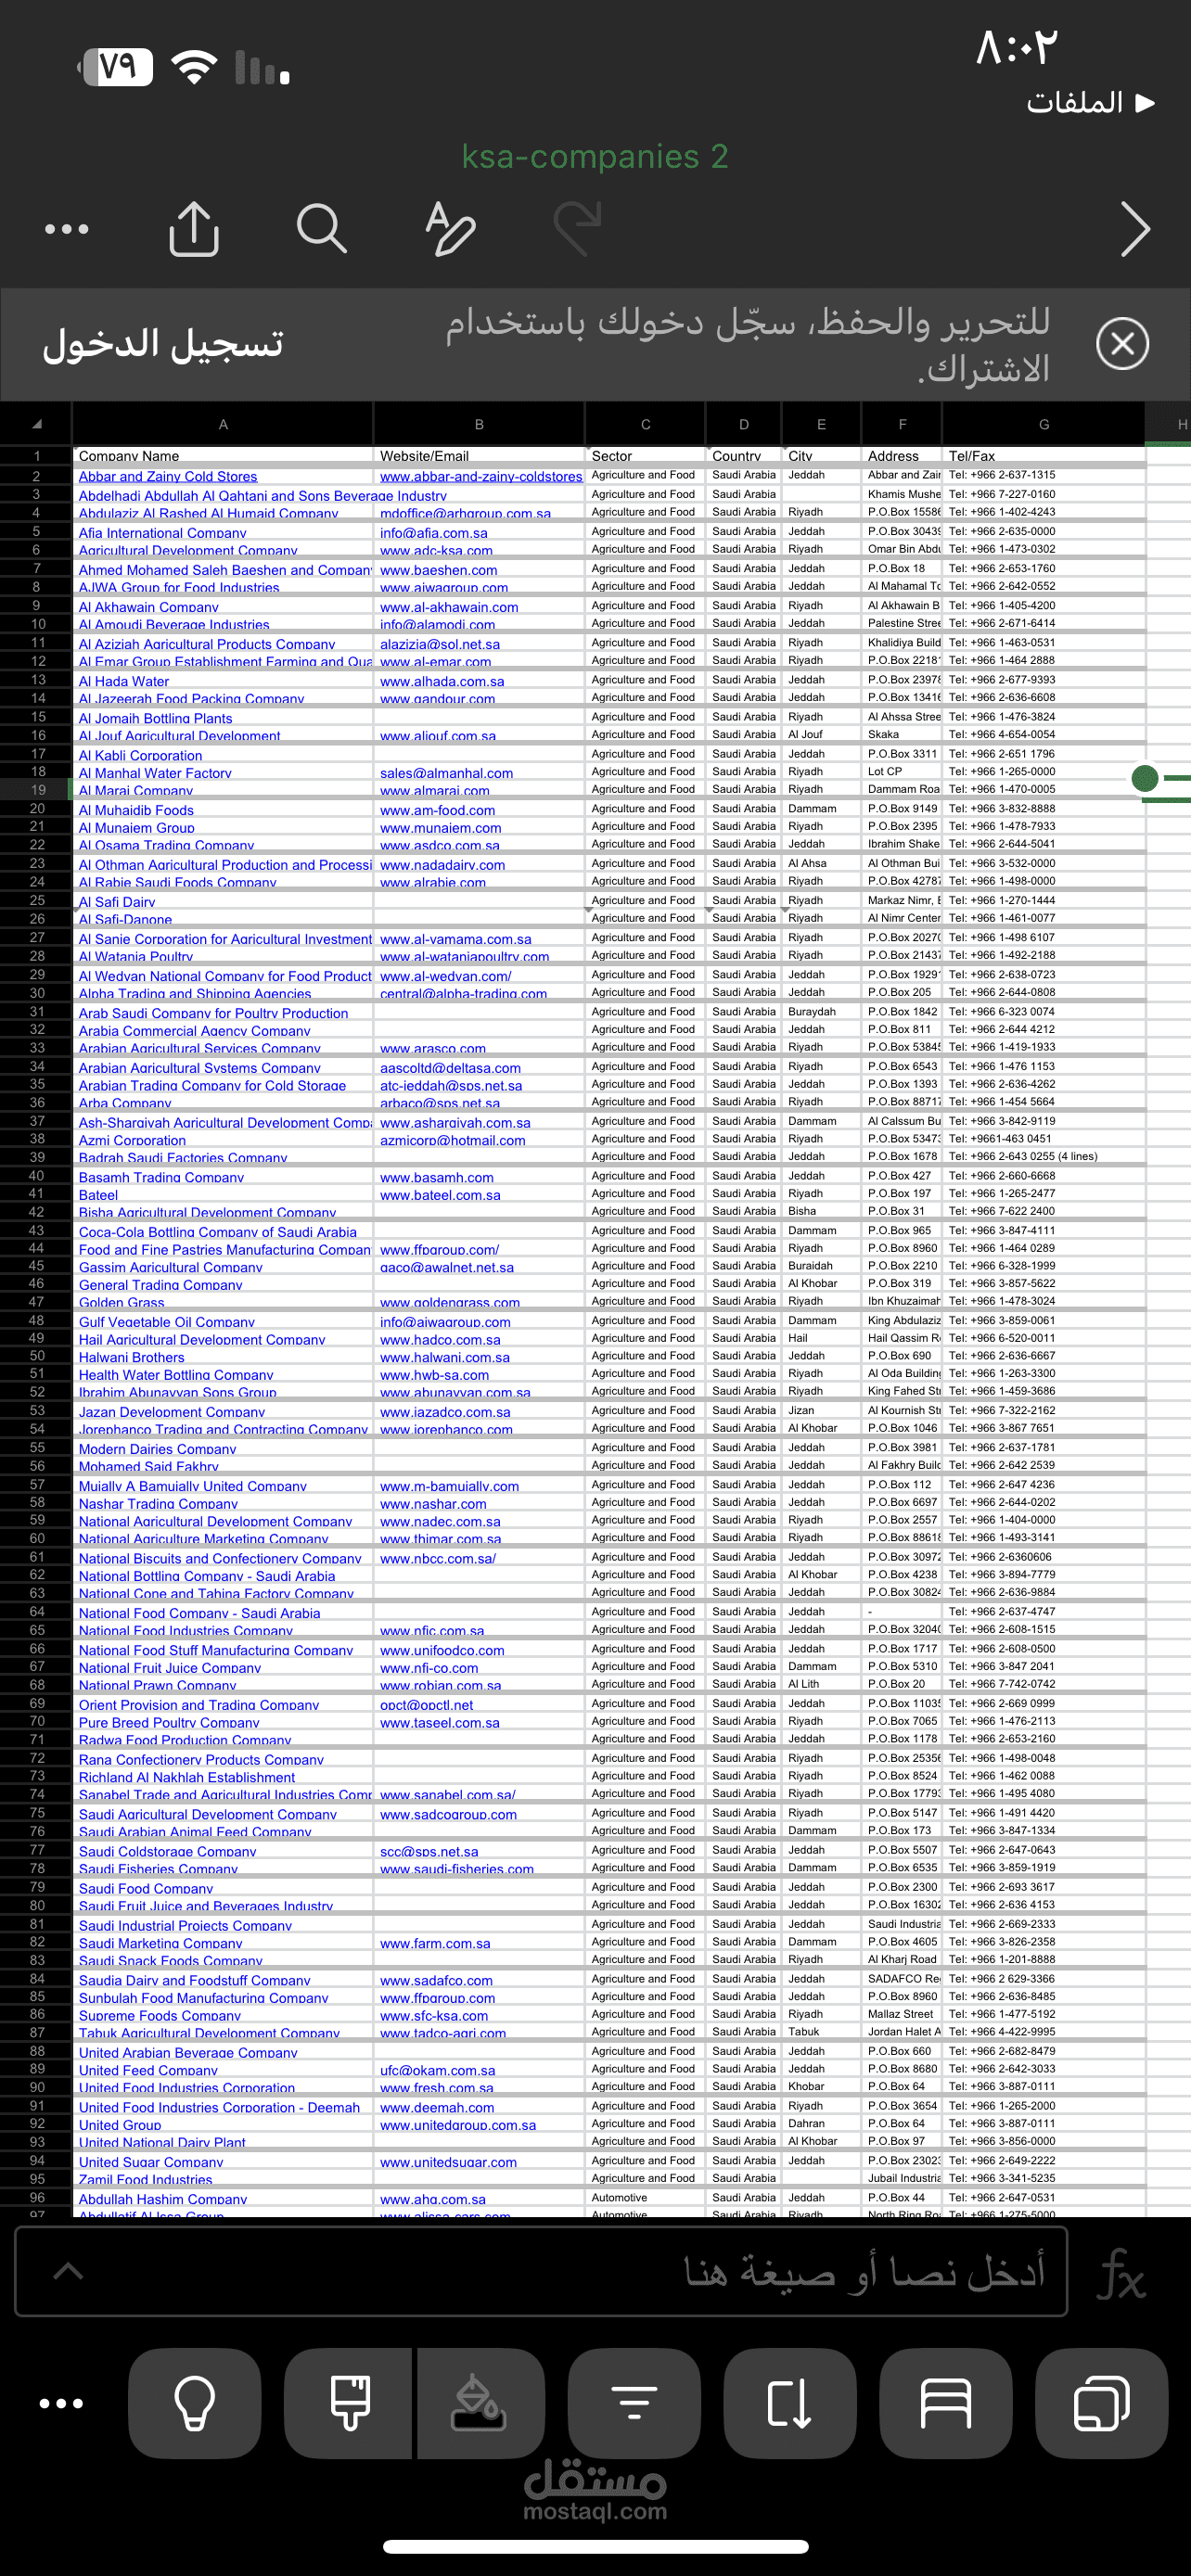1191x2576 pixels.
Task: Select the Automotive sector cell in row 96
Action: coord(645,2198)
